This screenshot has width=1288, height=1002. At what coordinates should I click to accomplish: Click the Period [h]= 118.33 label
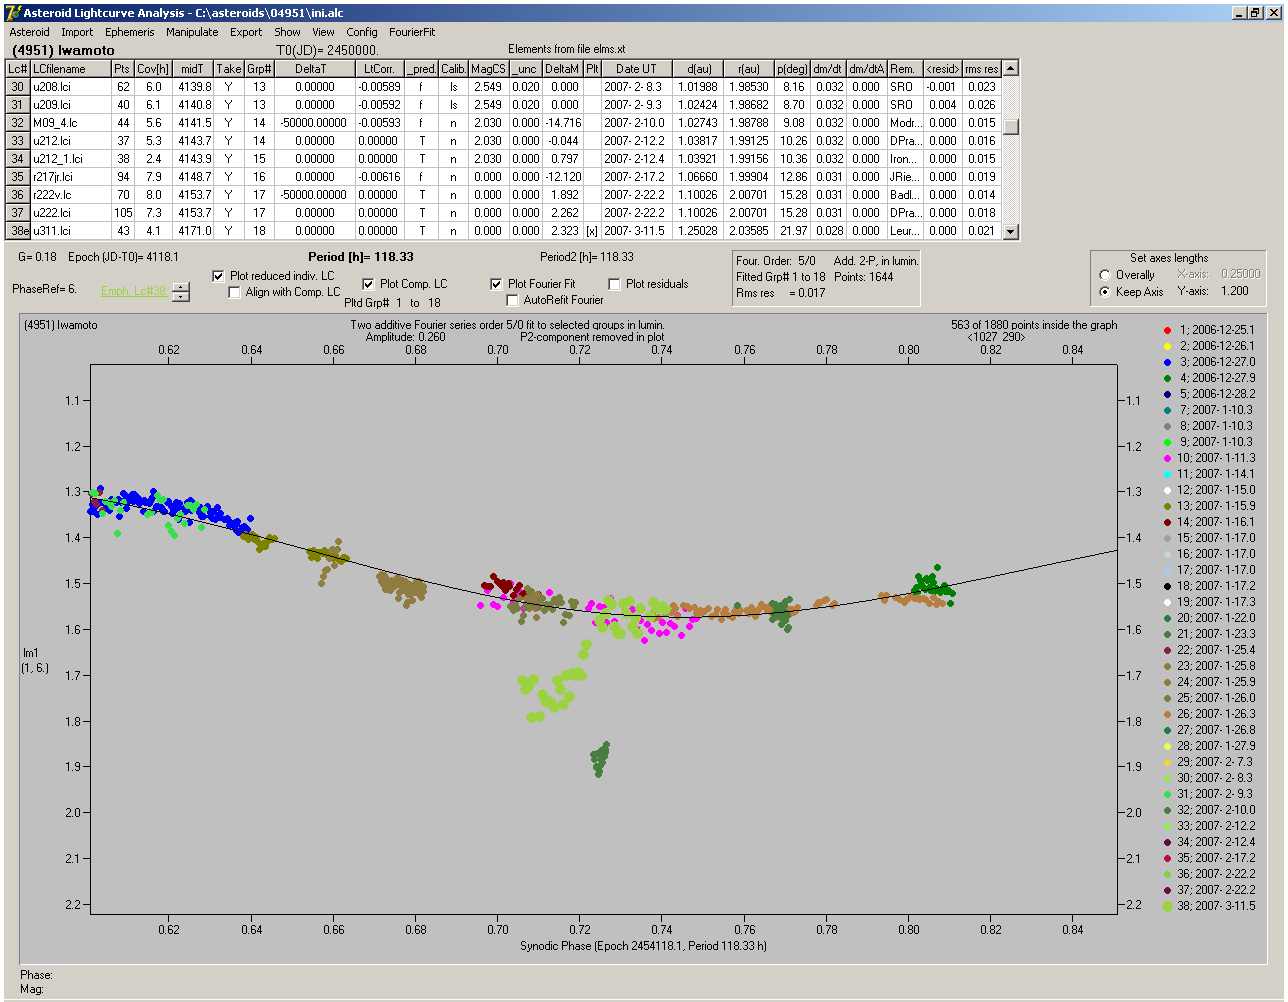click(361, 257)
